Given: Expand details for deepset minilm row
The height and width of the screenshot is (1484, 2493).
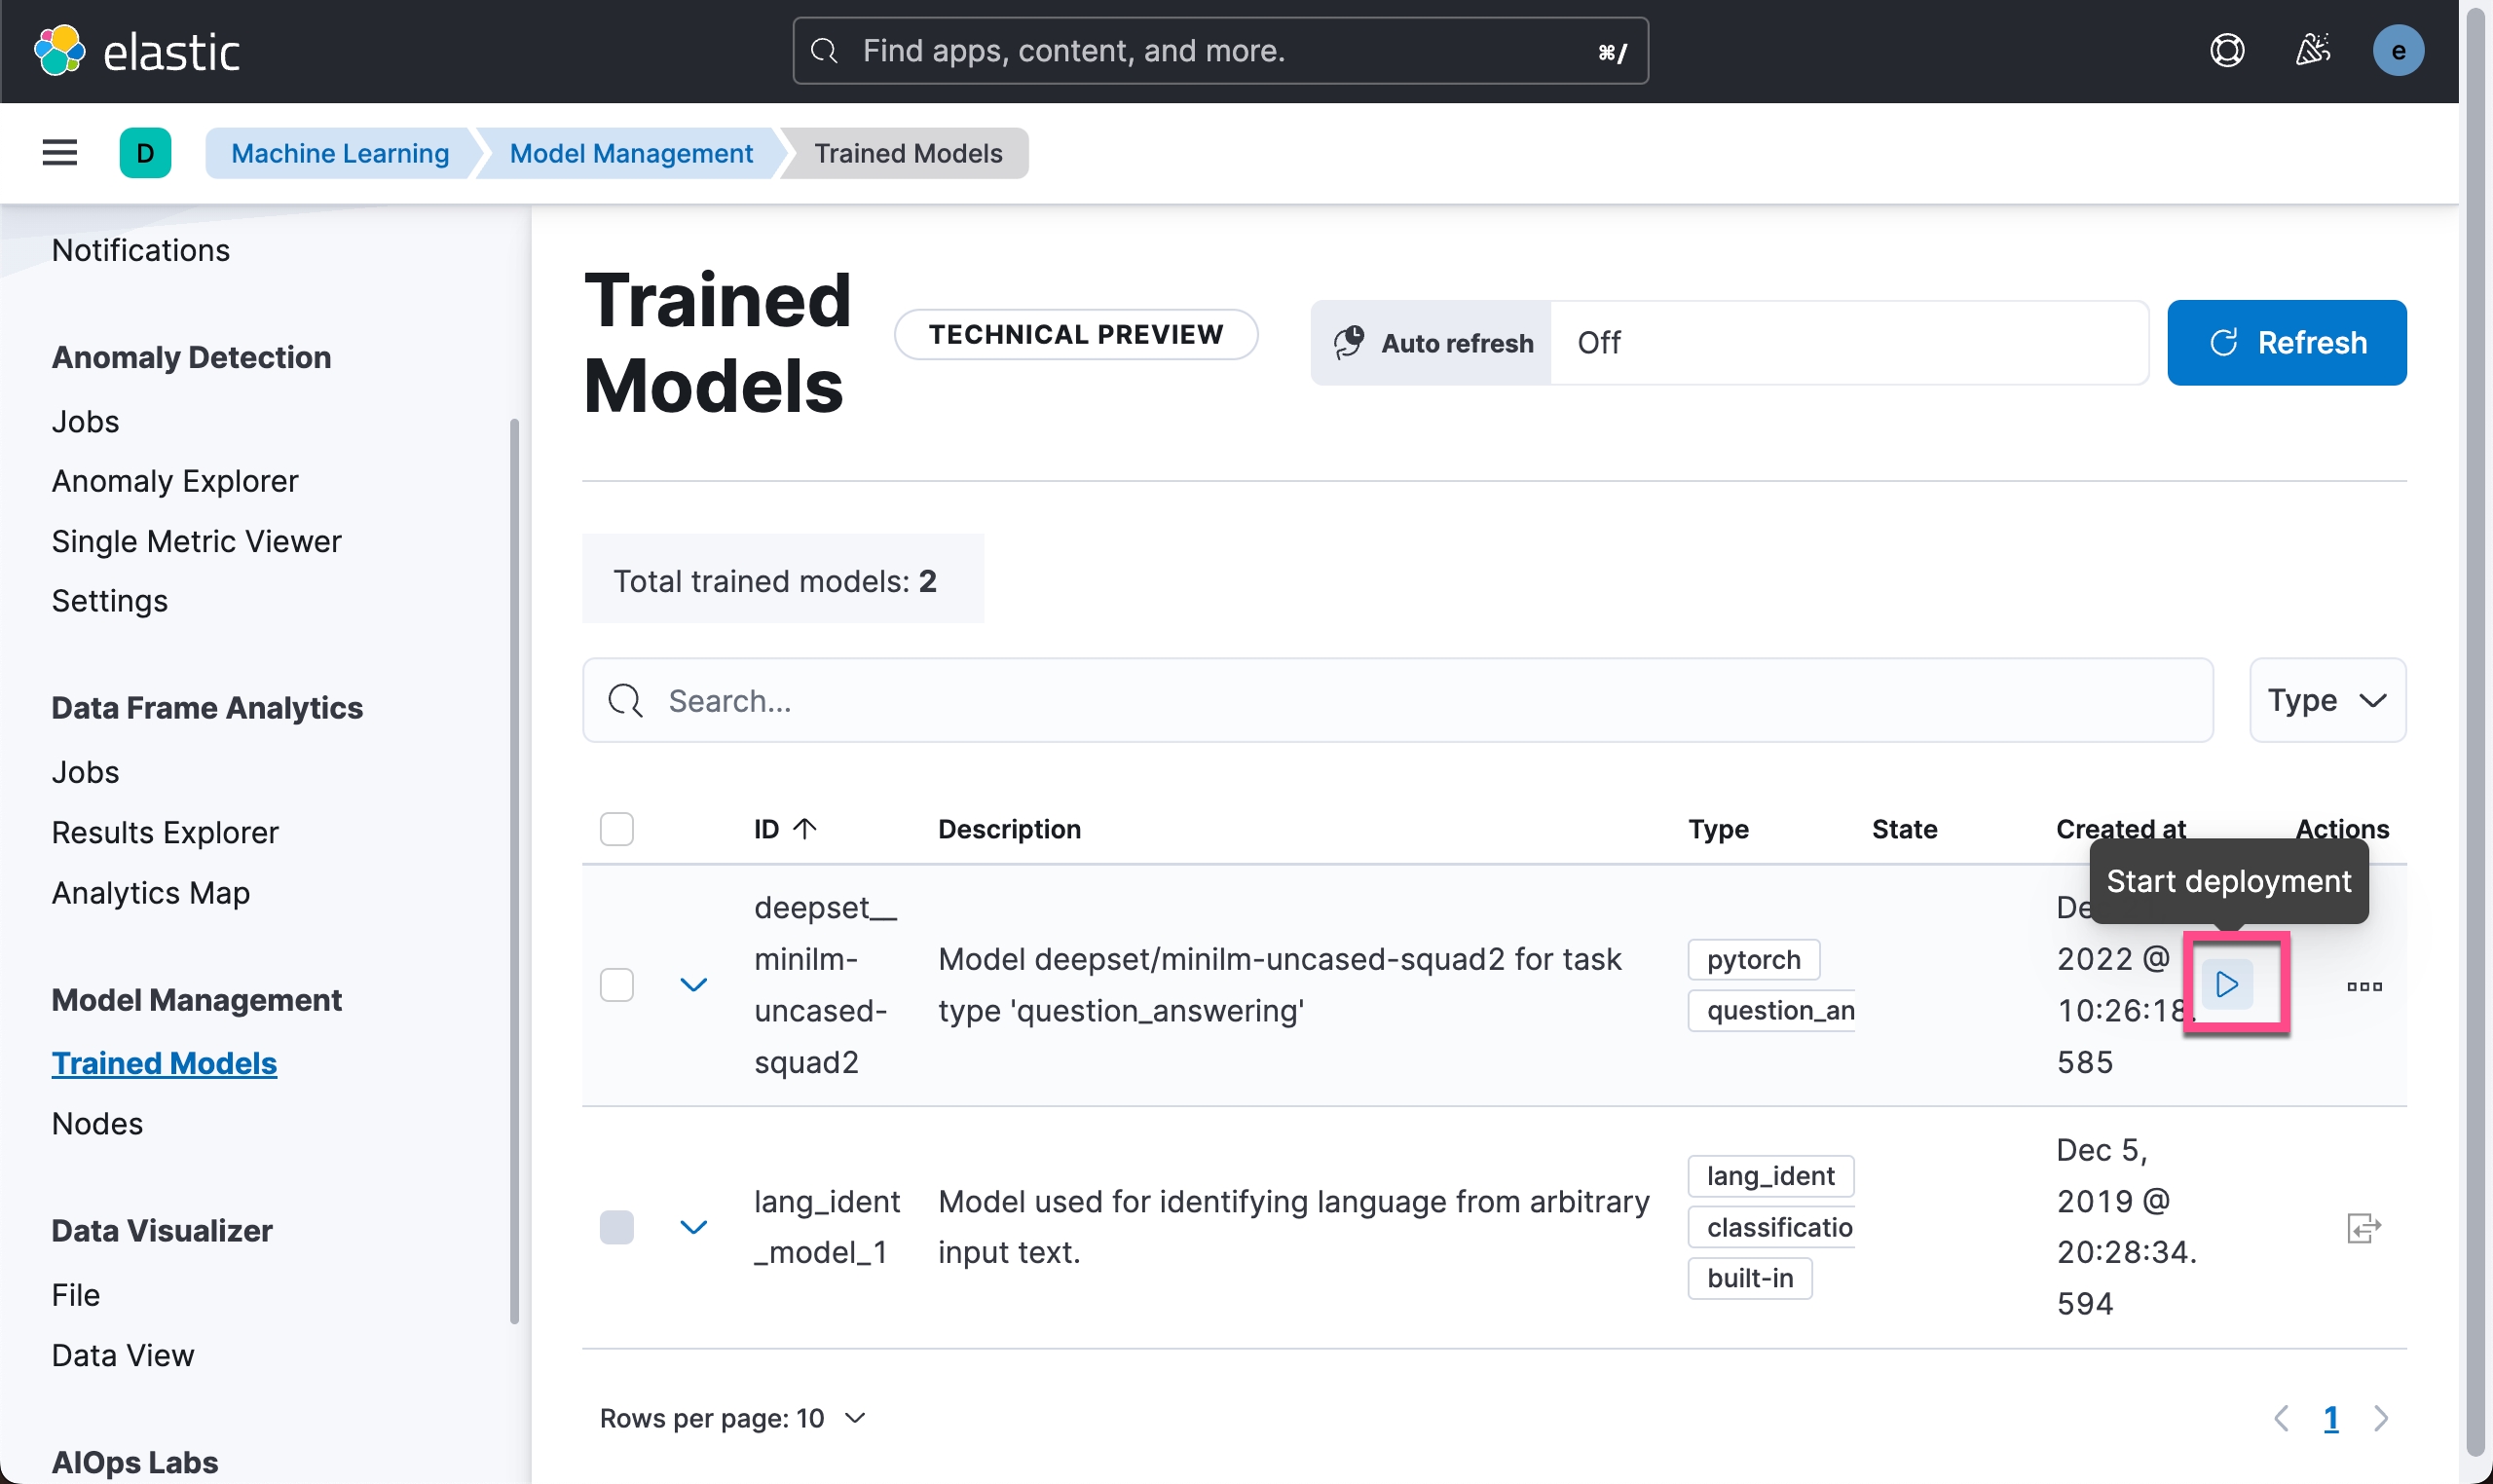Looking at the screenshot, I should click(x=693, y=985).
